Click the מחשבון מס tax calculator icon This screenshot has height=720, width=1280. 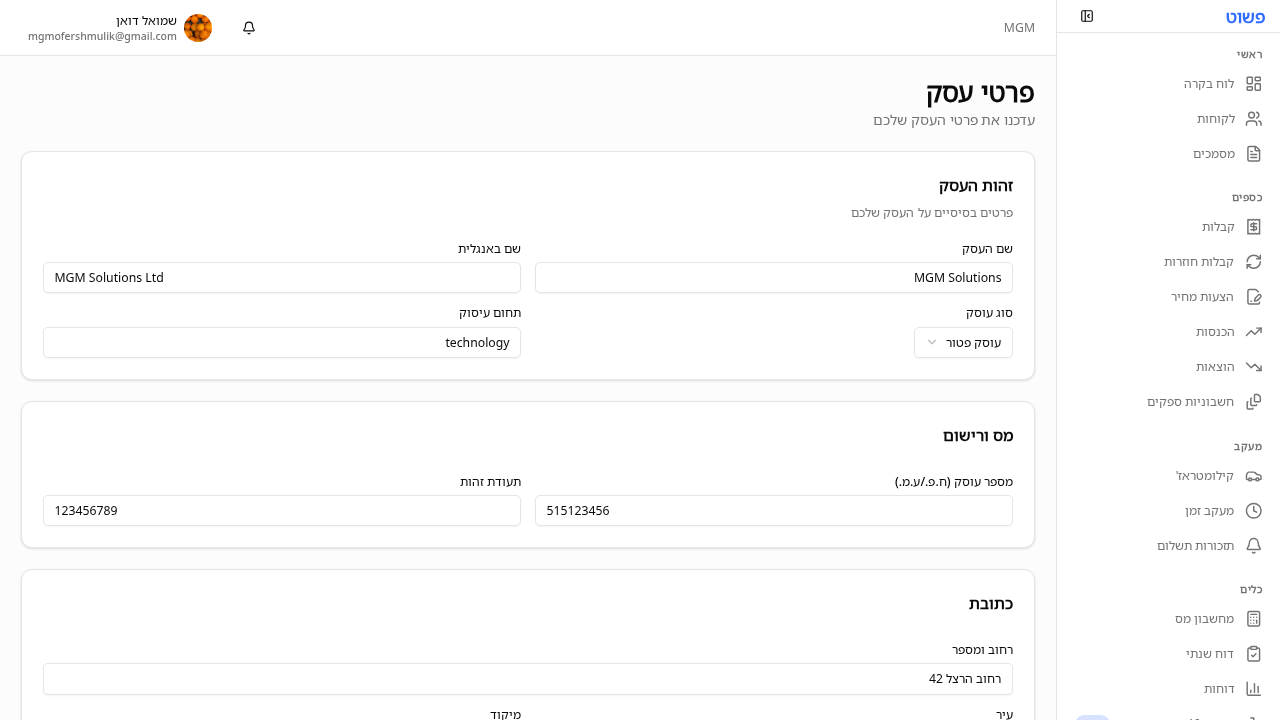coord(1254,618)
